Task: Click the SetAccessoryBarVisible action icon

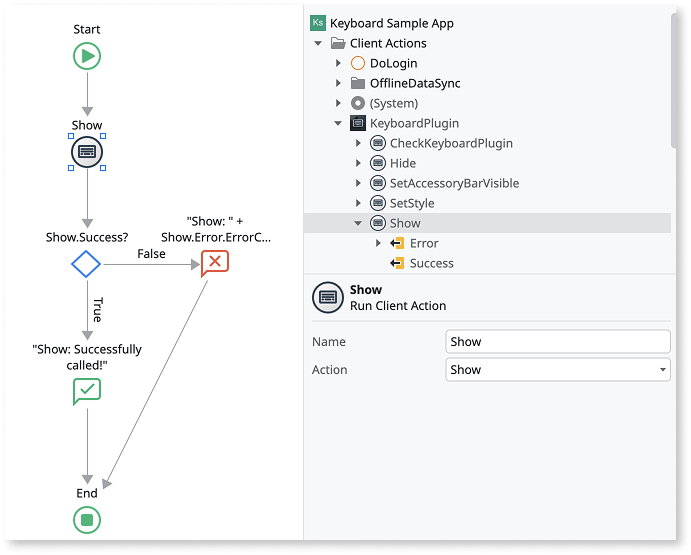Action: (378, 183)
